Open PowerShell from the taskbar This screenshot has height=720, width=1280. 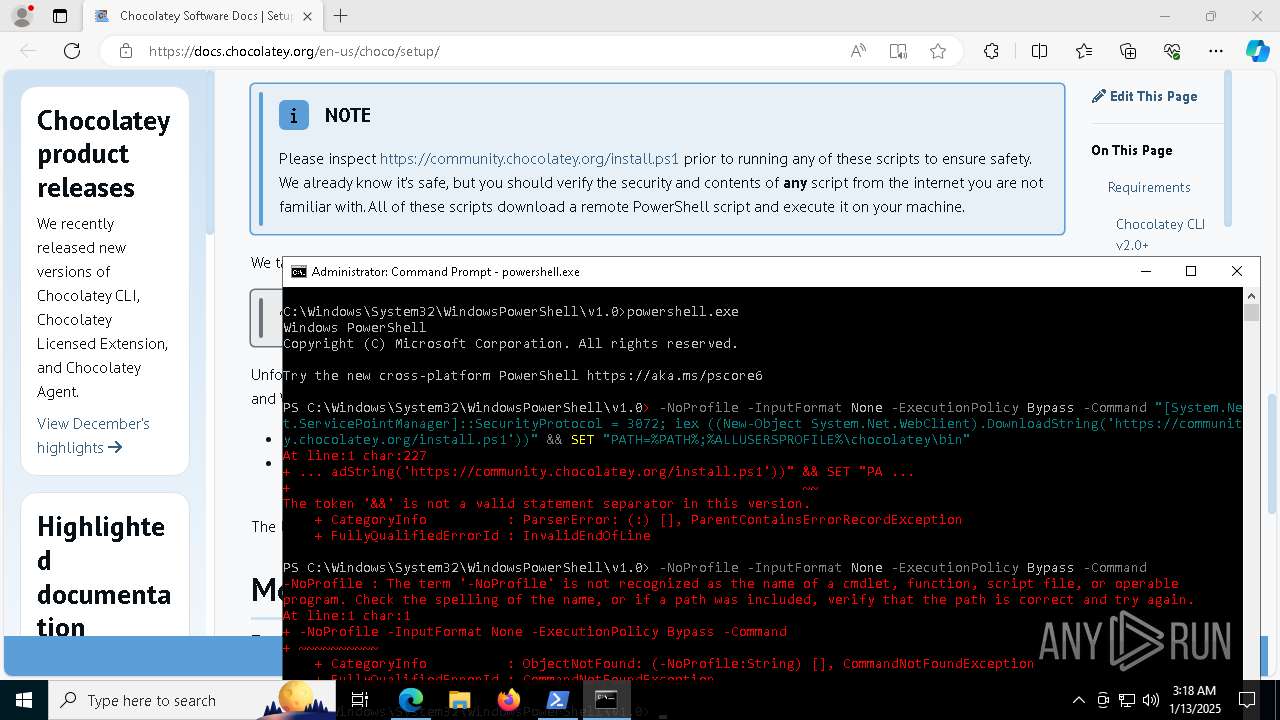click(x=557, y=700)
